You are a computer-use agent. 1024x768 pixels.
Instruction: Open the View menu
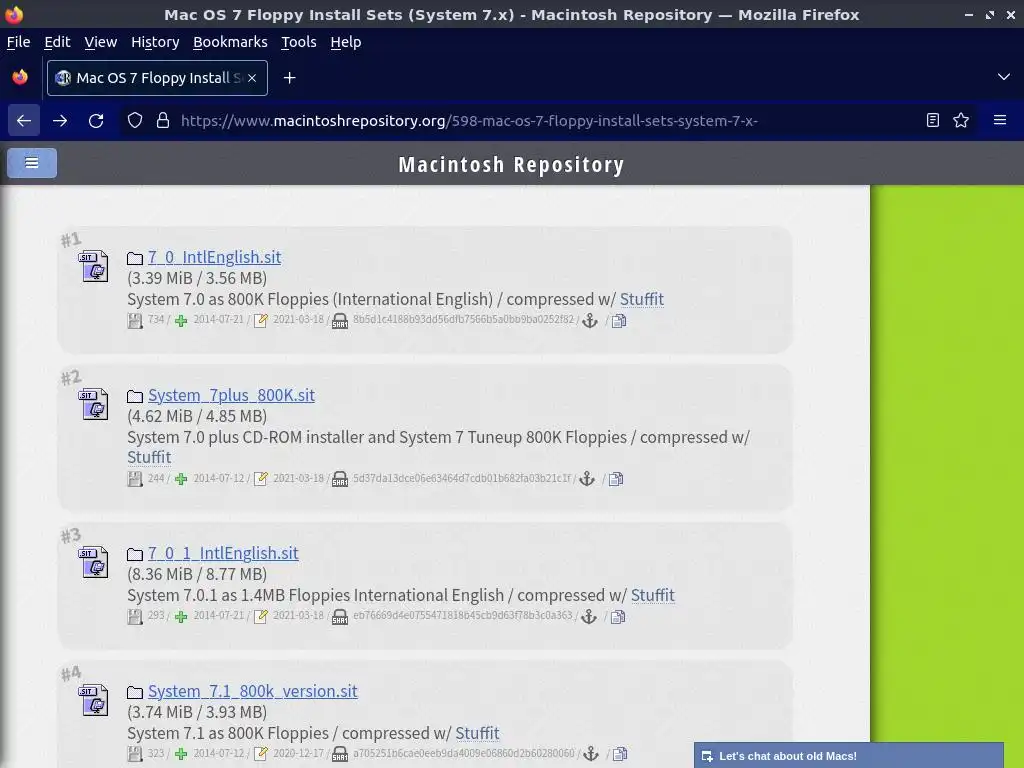point(101,42)
